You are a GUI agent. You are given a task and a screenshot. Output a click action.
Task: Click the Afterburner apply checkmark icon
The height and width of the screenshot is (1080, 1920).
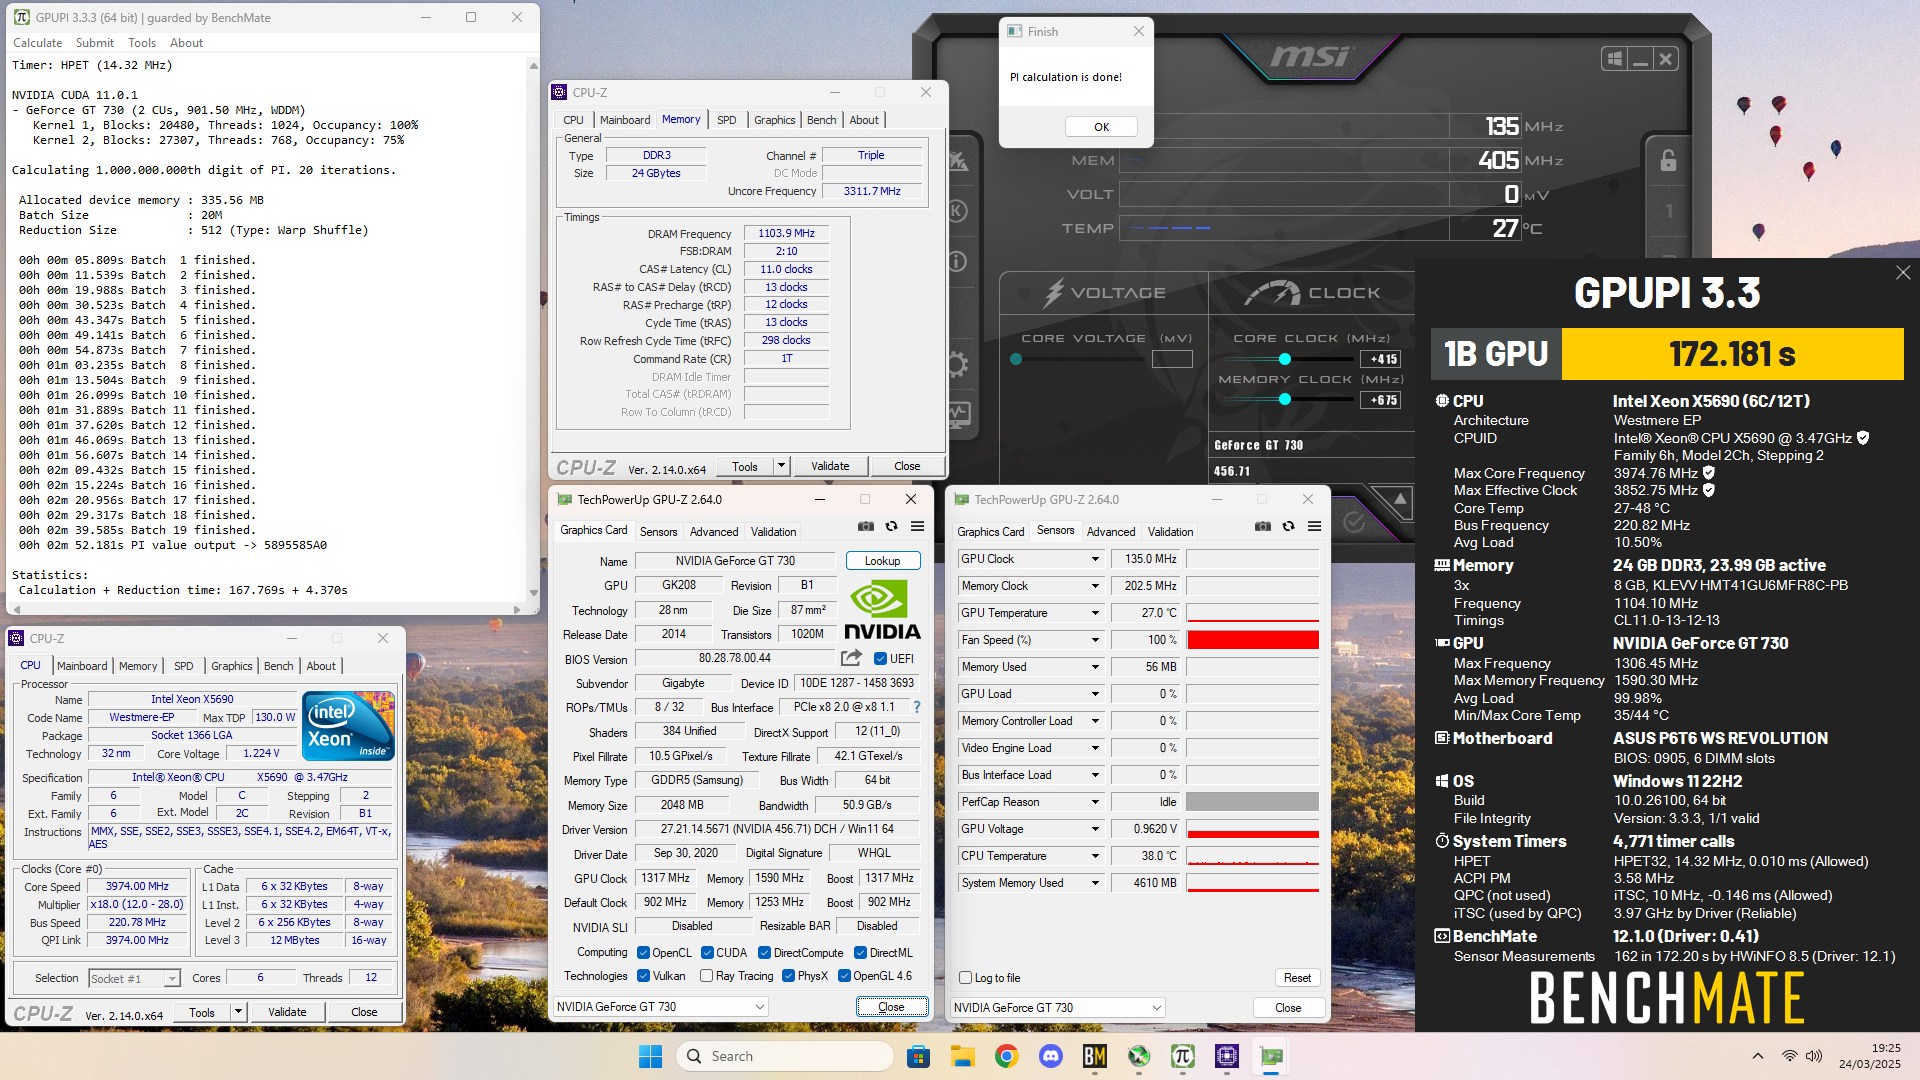tap(1353, 521)
